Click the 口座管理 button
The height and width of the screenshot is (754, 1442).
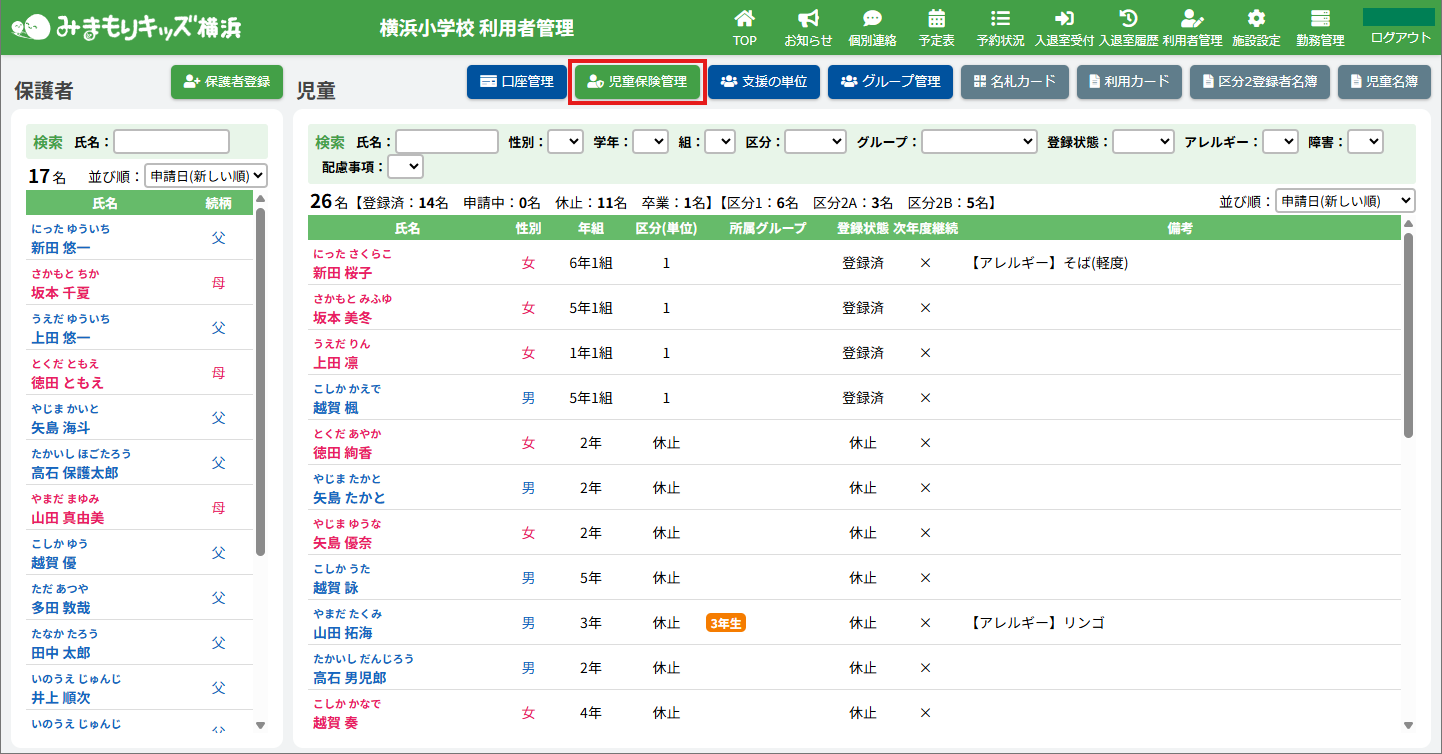click(517, 82)
